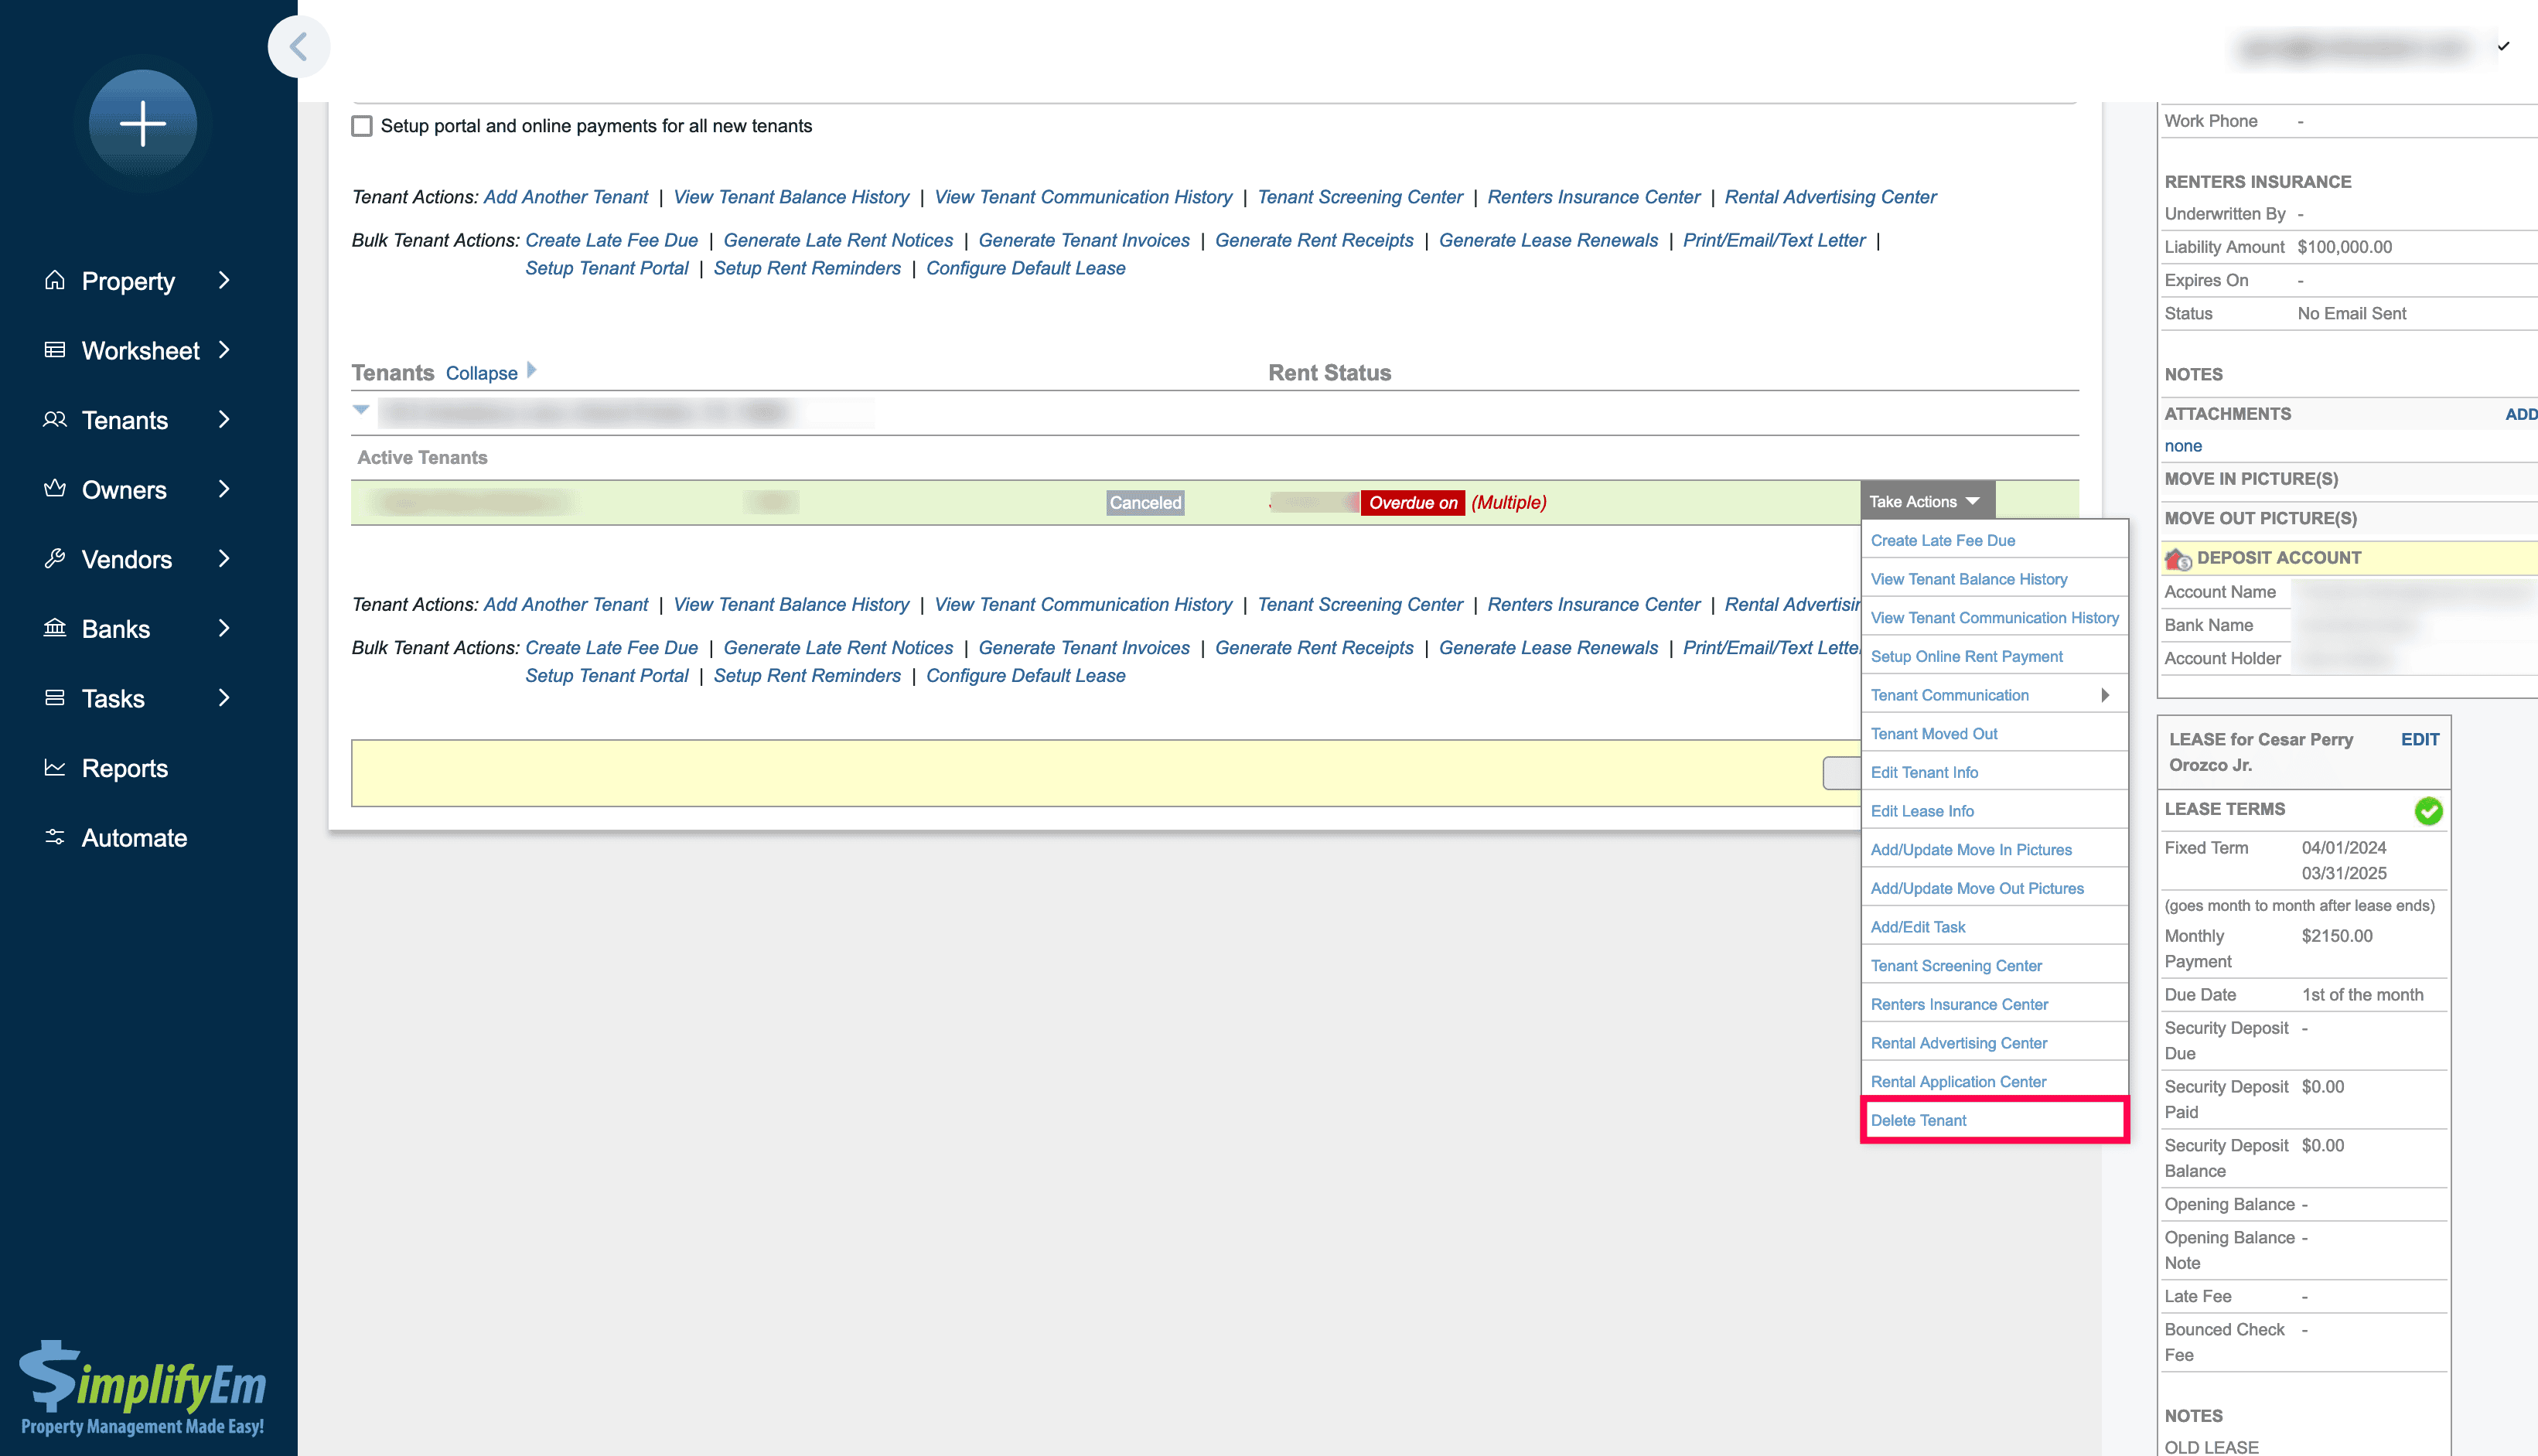Select Delete Tenant from actions menu

tap(1919, 1120)
